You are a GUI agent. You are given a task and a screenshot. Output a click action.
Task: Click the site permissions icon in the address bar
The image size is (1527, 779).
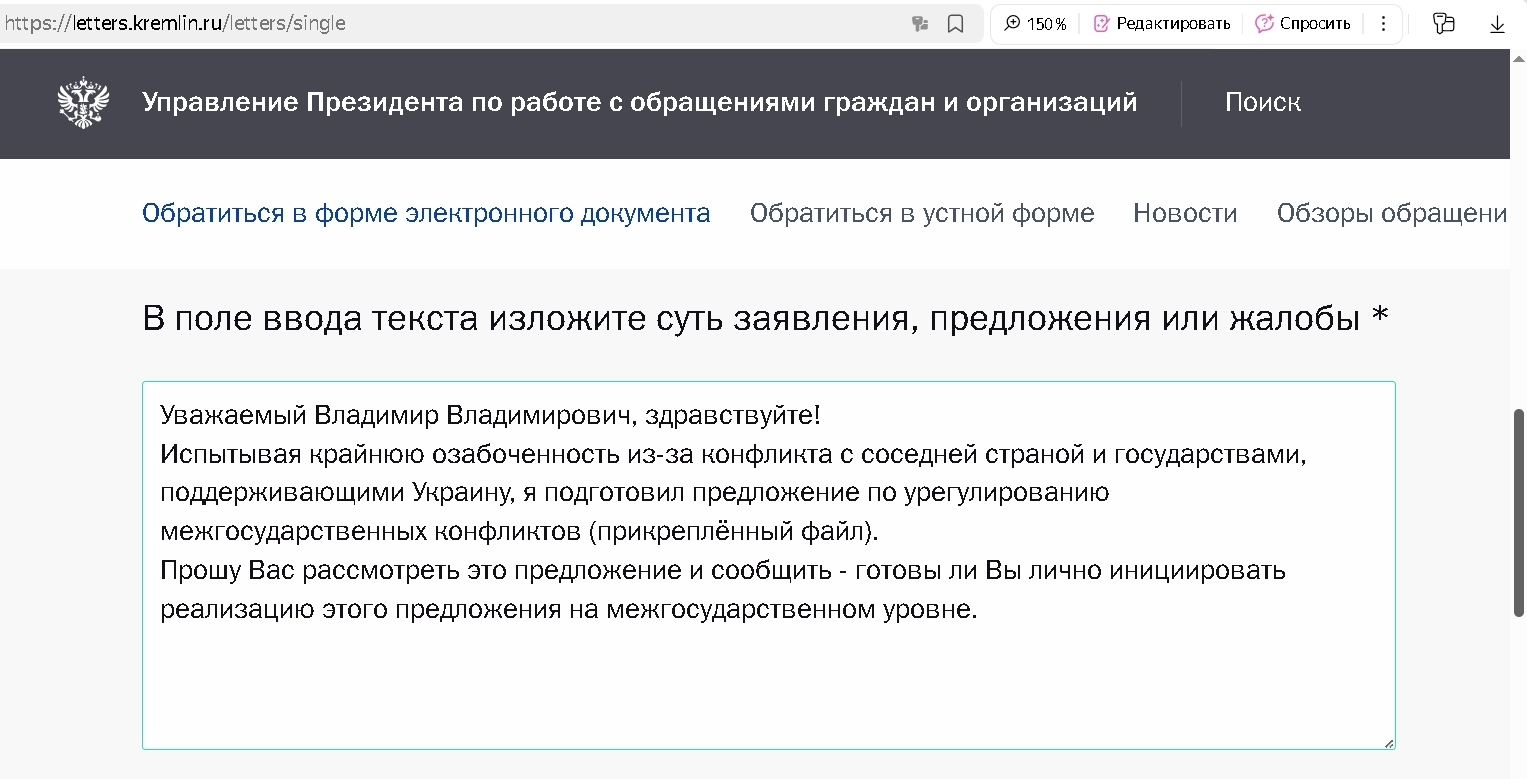pyautogui.click(x=919, y=23)
